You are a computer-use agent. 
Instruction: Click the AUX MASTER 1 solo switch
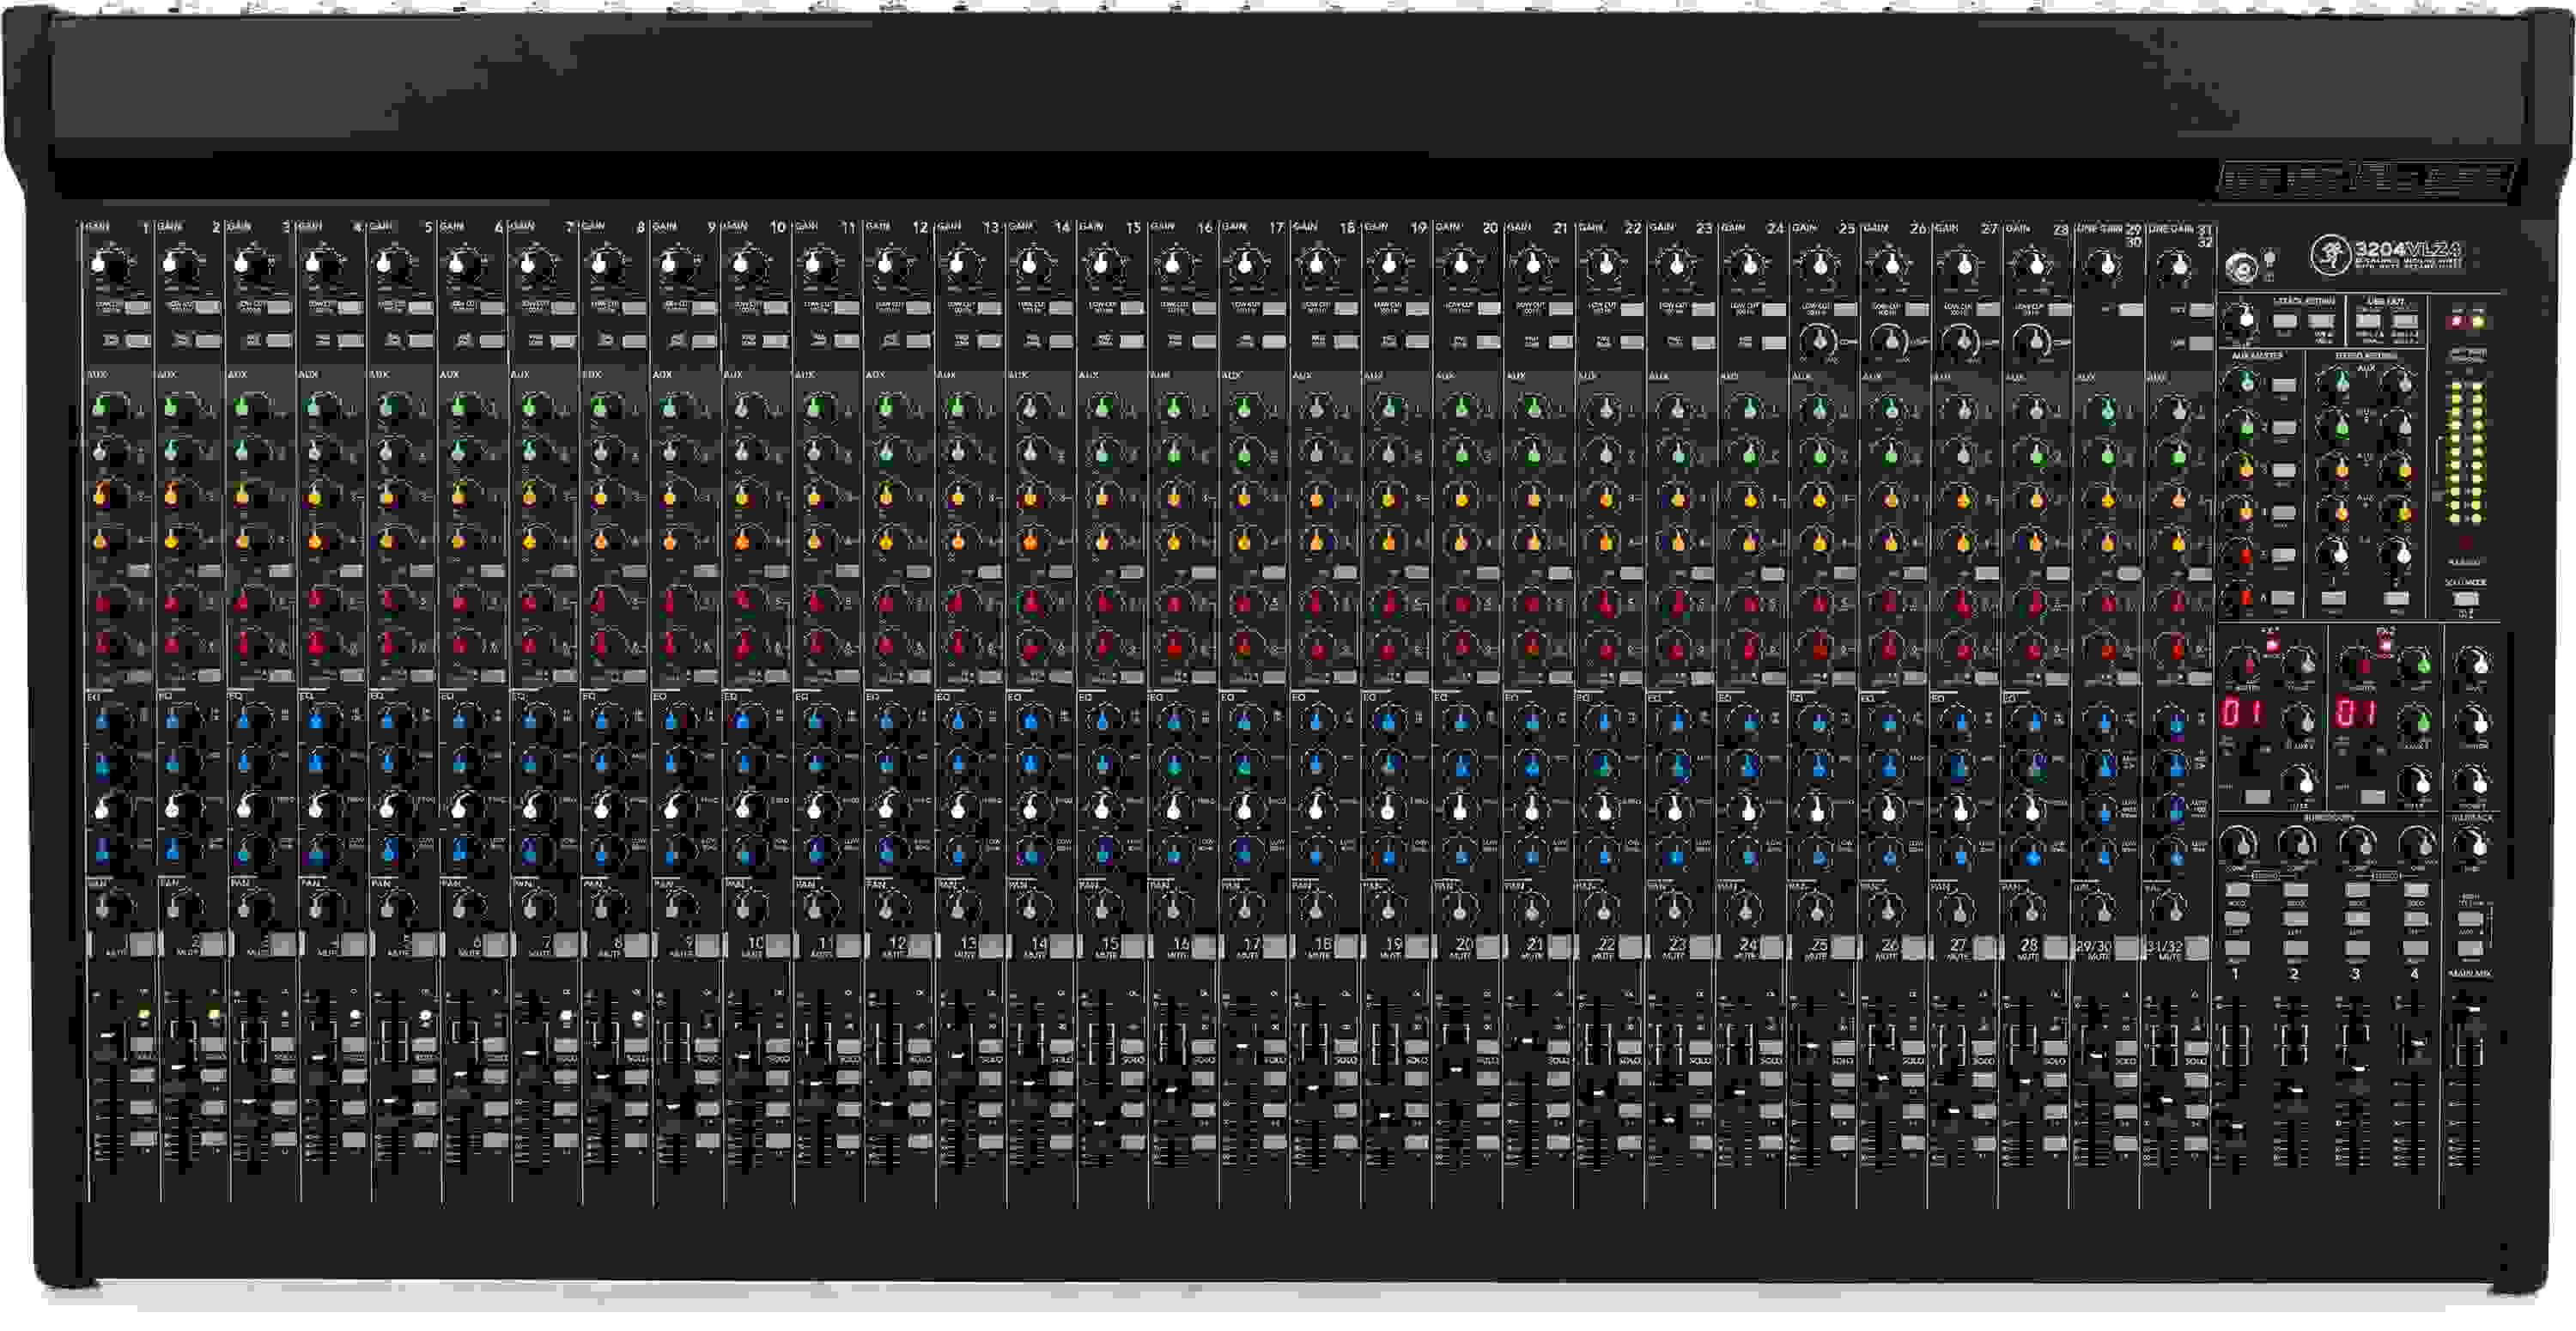[x=2285, y=383]
